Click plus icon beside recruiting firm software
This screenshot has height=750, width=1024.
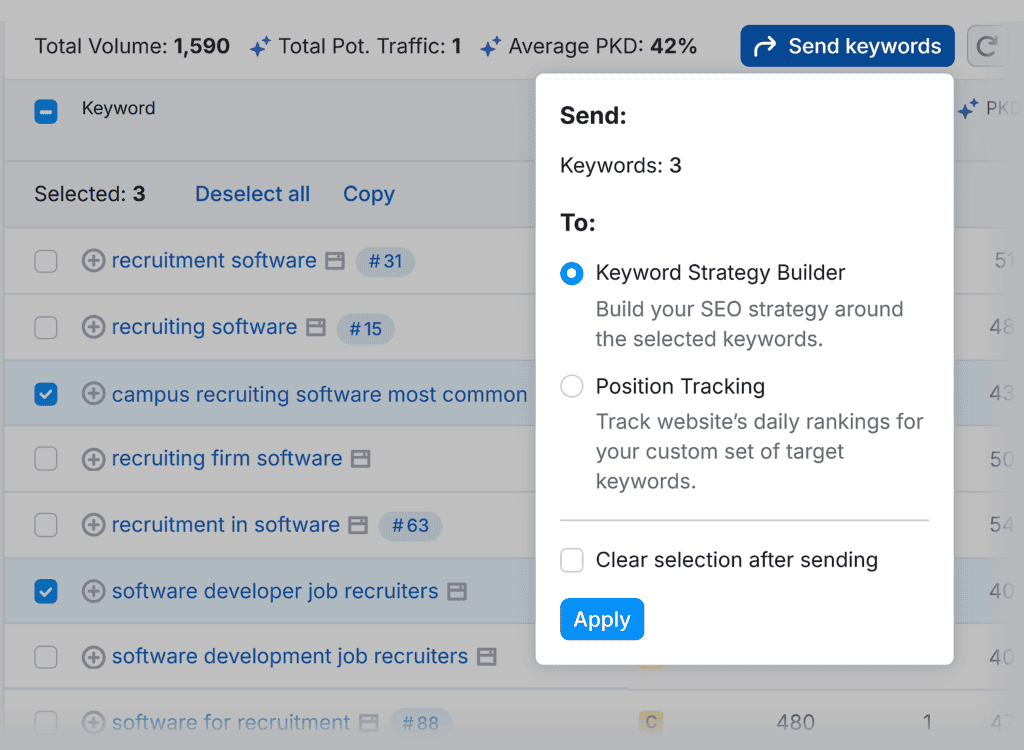(93, 459)
